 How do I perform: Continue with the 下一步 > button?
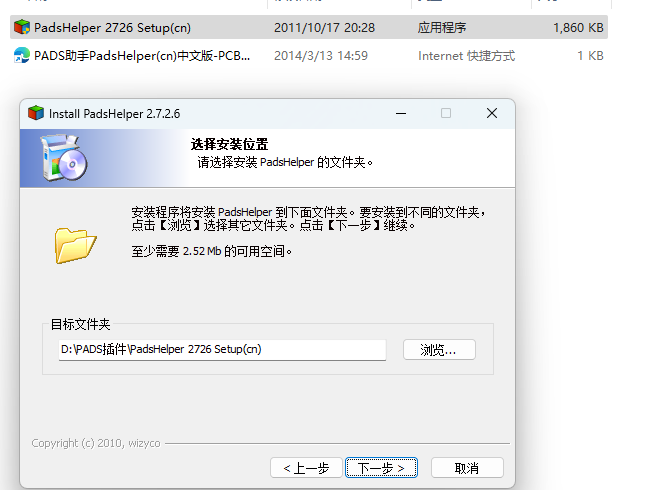(x=381, y=468)
